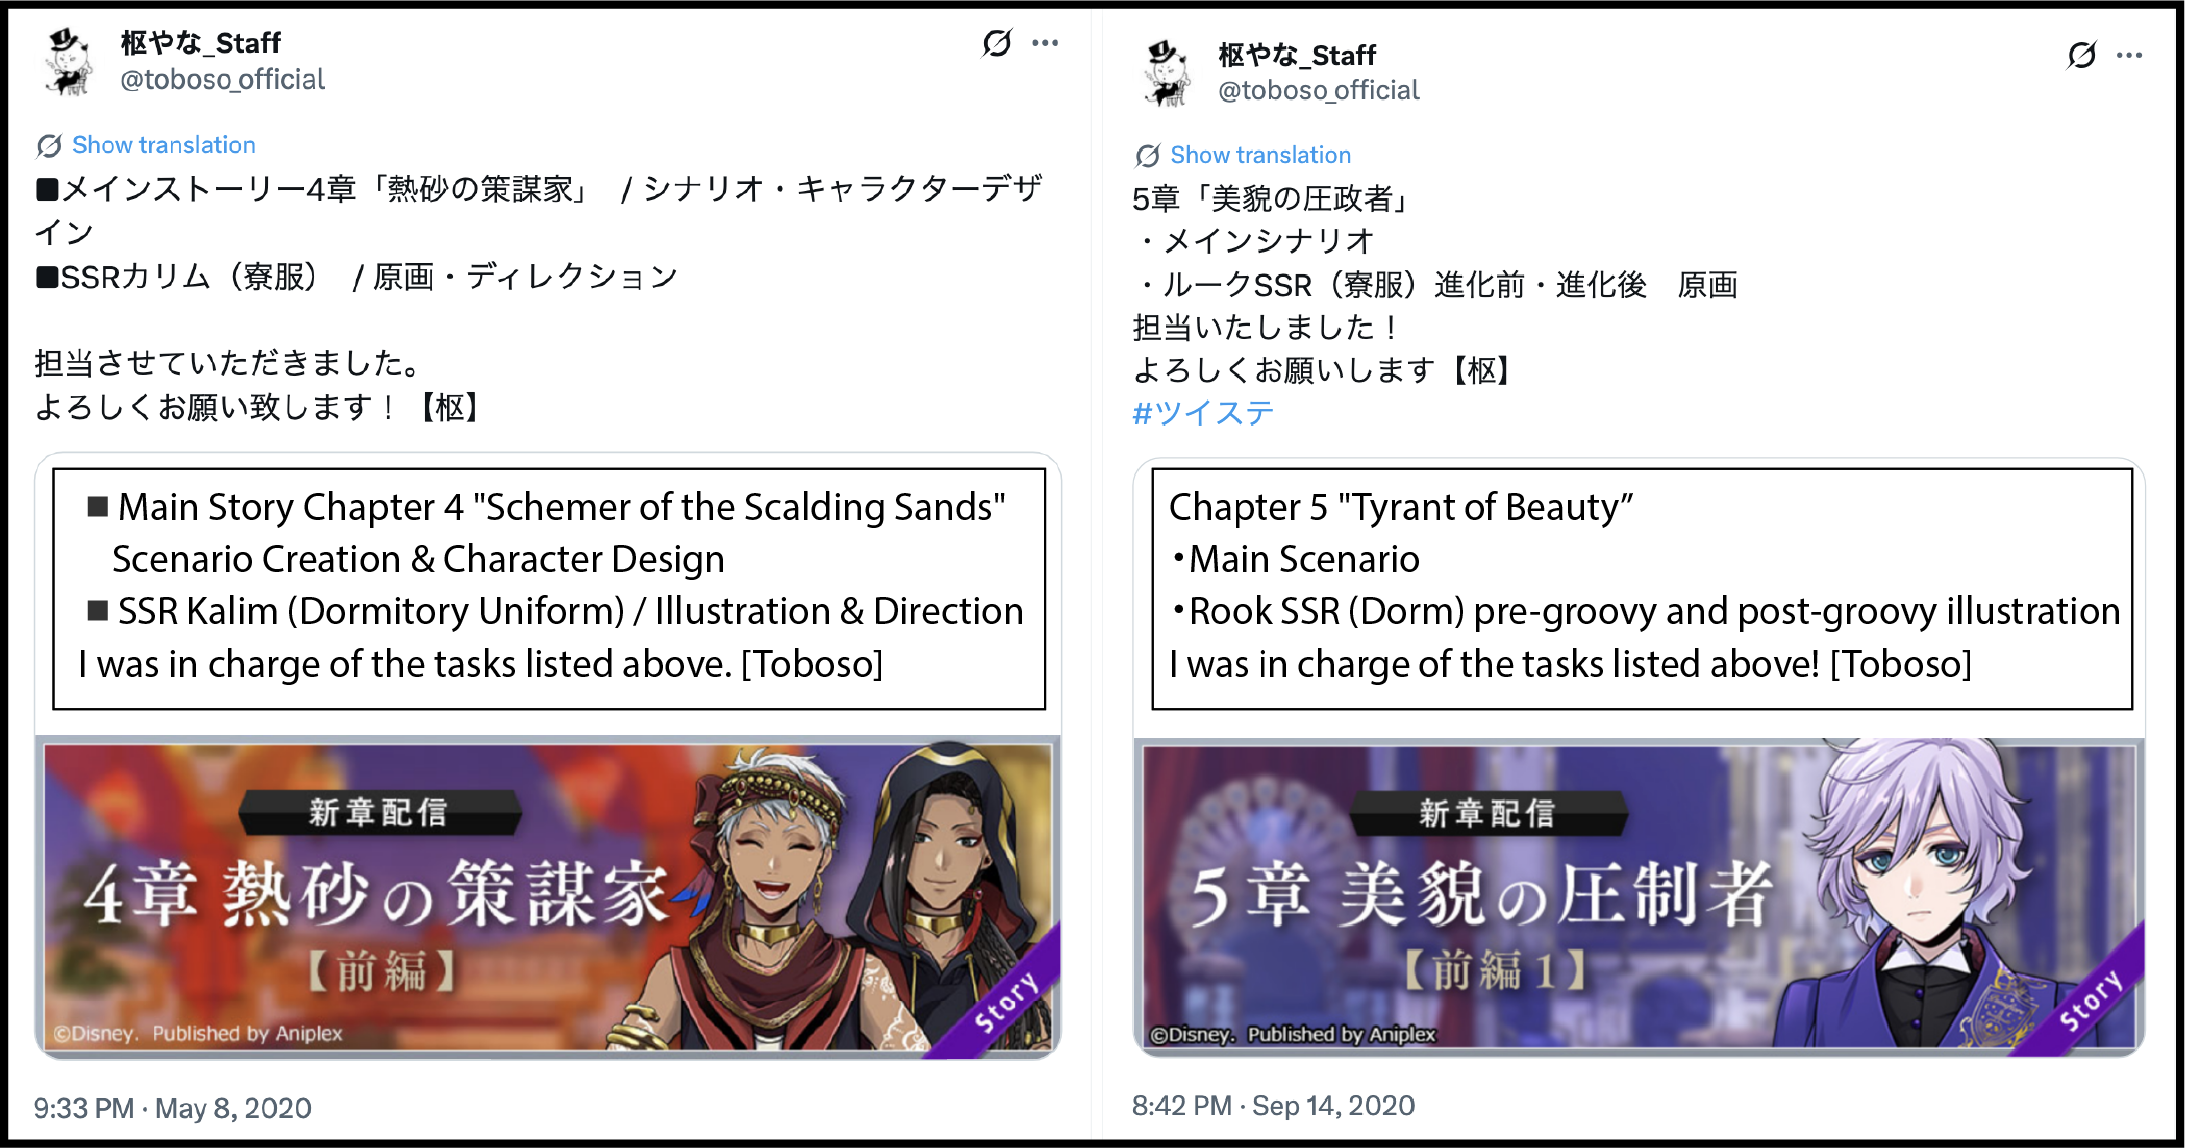Click Grok icon on right tweet header

tap(2081, 55)
